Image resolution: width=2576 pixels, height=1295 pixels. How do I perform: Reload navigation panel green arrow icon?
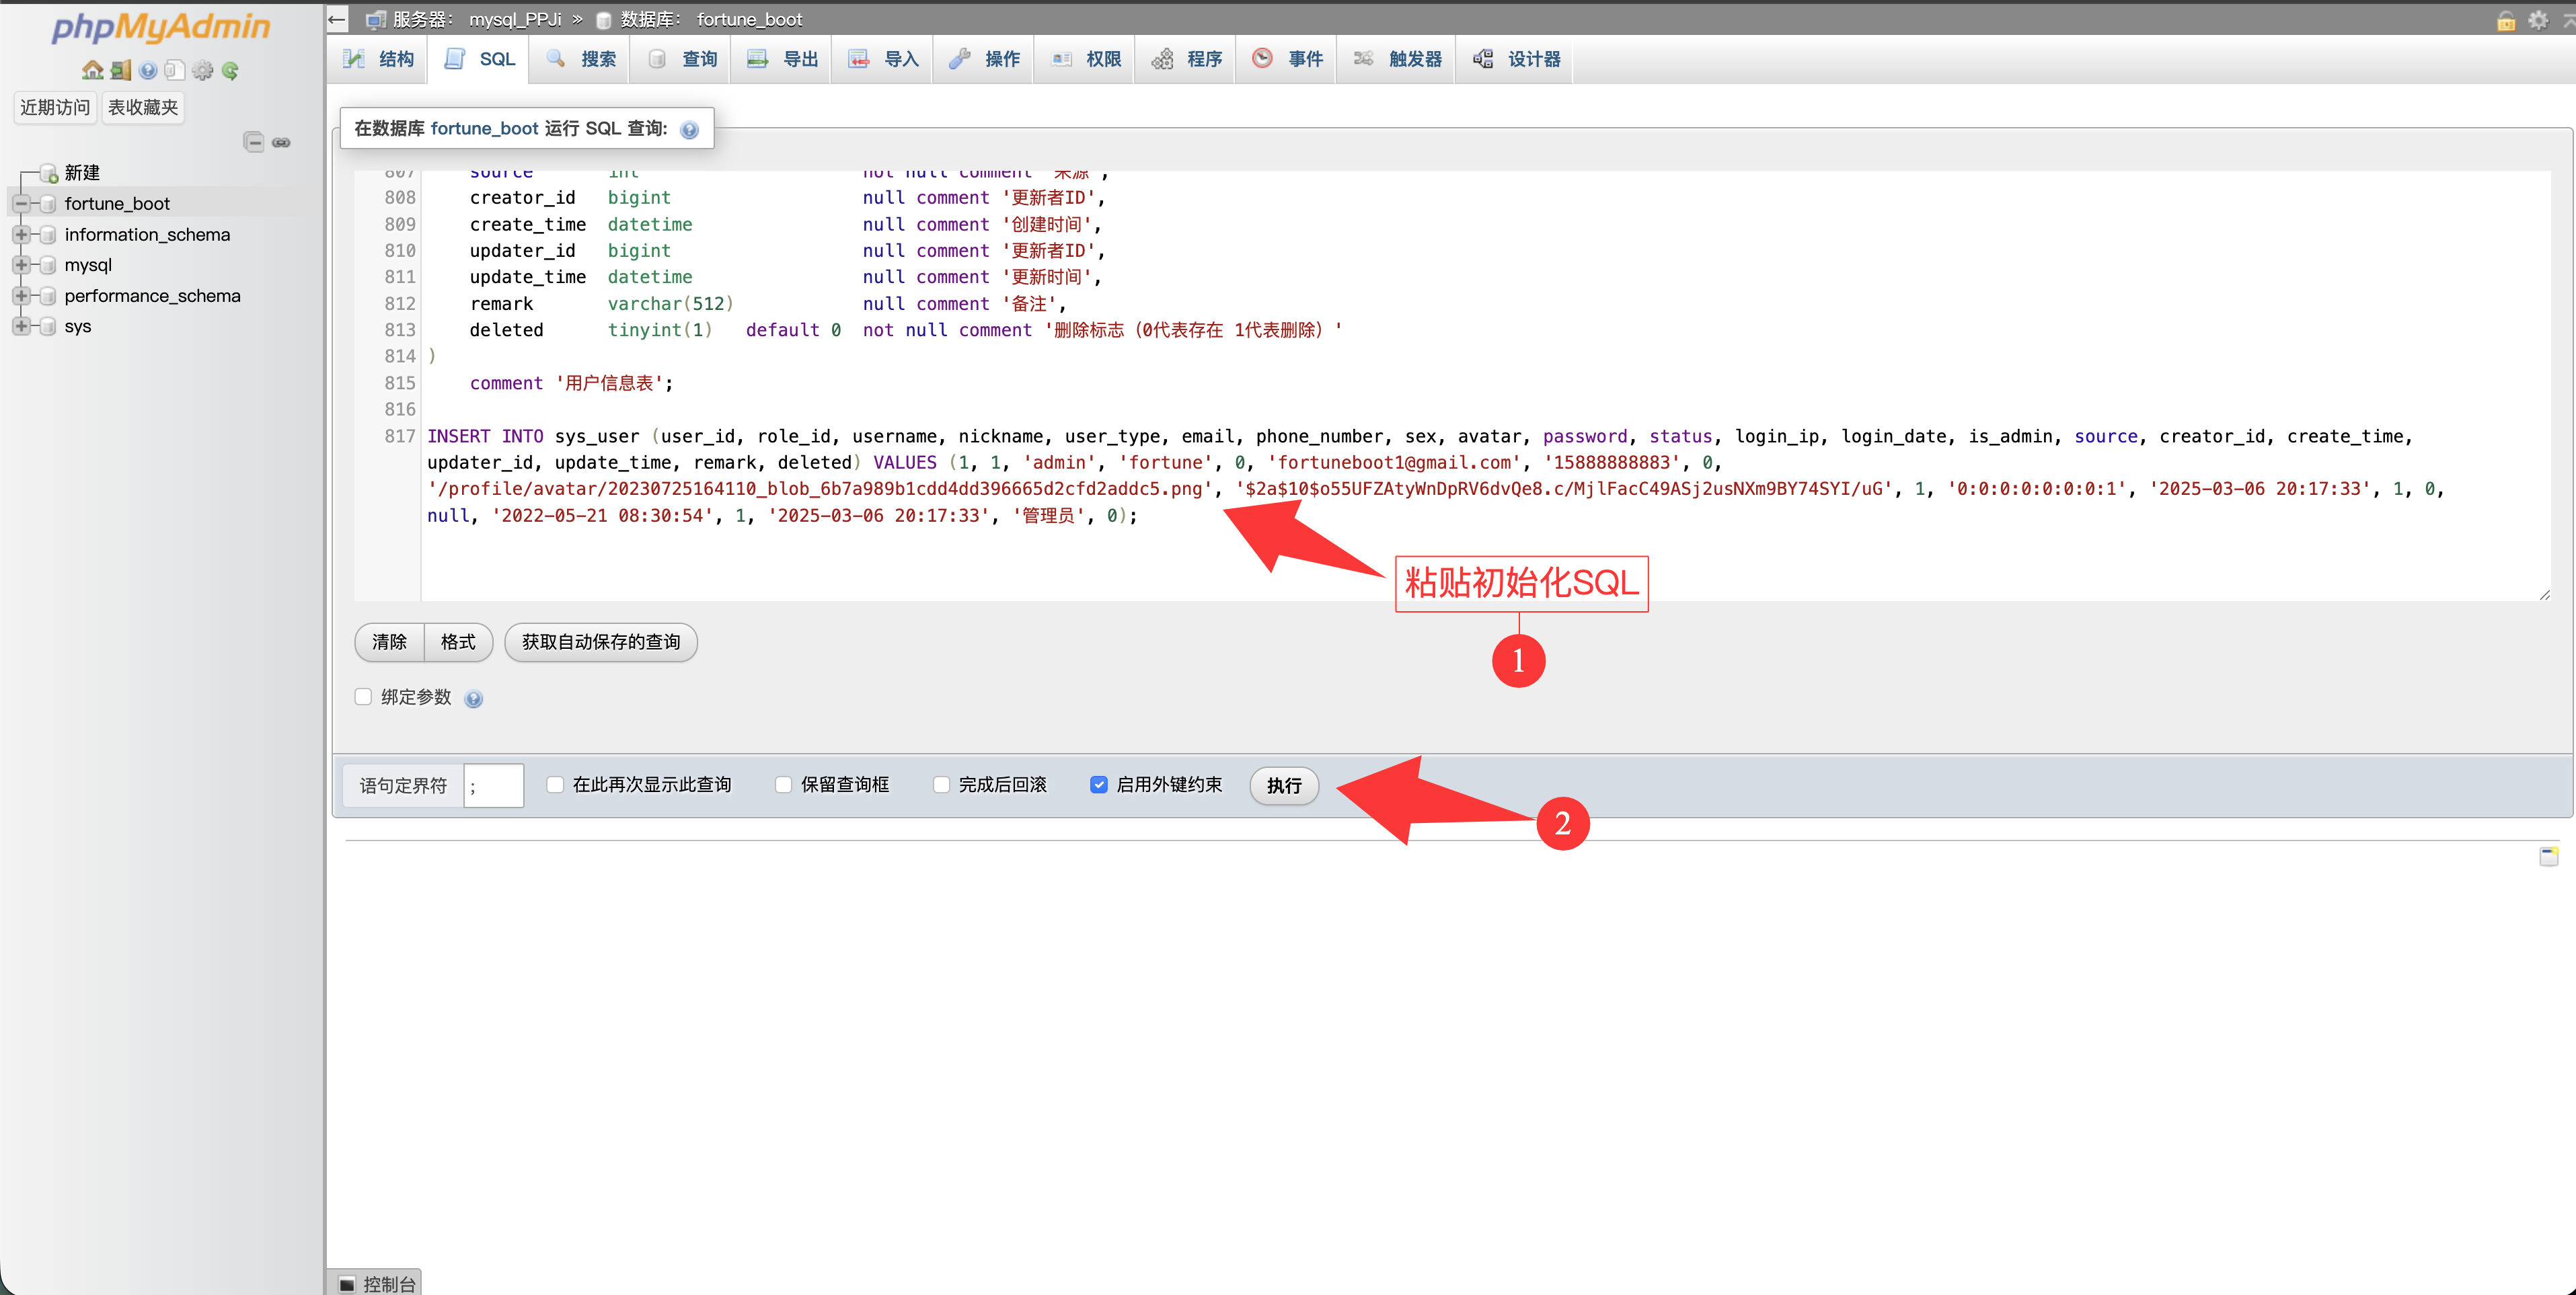point(231,70)
